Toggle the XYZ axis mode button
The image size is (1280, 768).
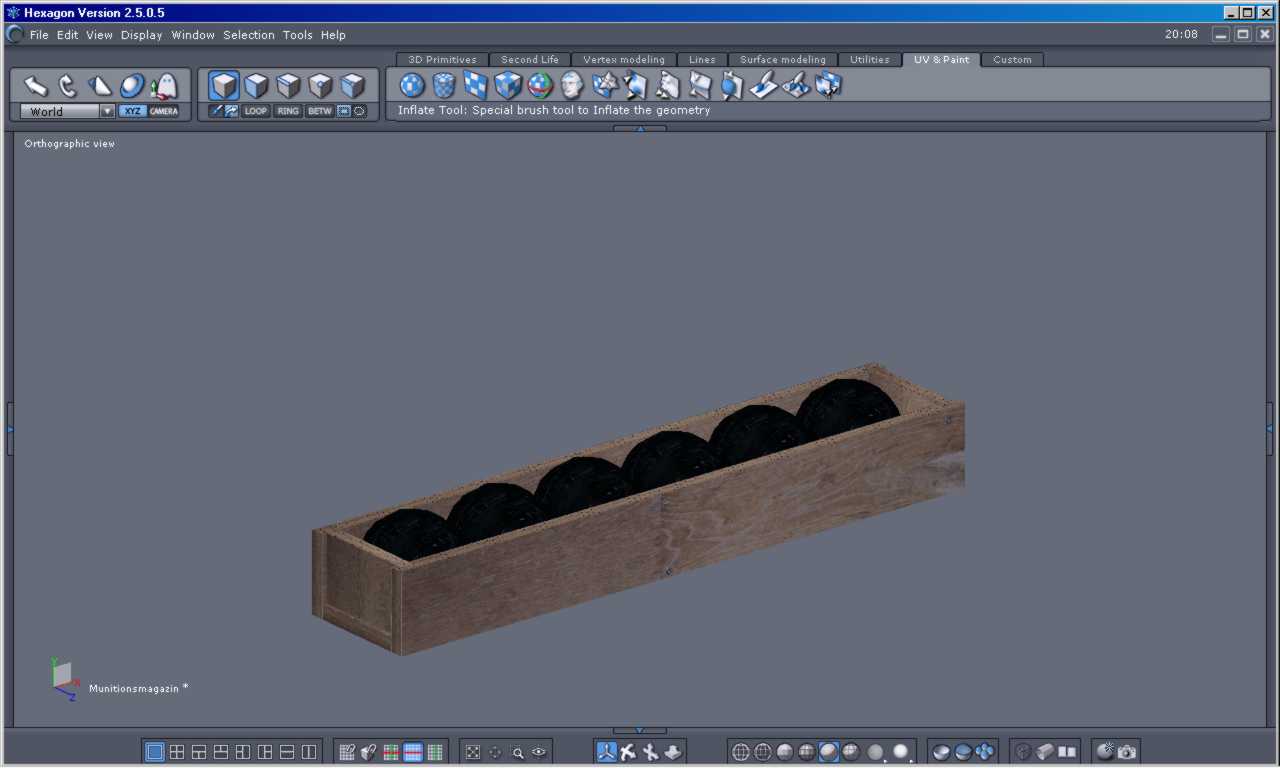click(132, 111)
